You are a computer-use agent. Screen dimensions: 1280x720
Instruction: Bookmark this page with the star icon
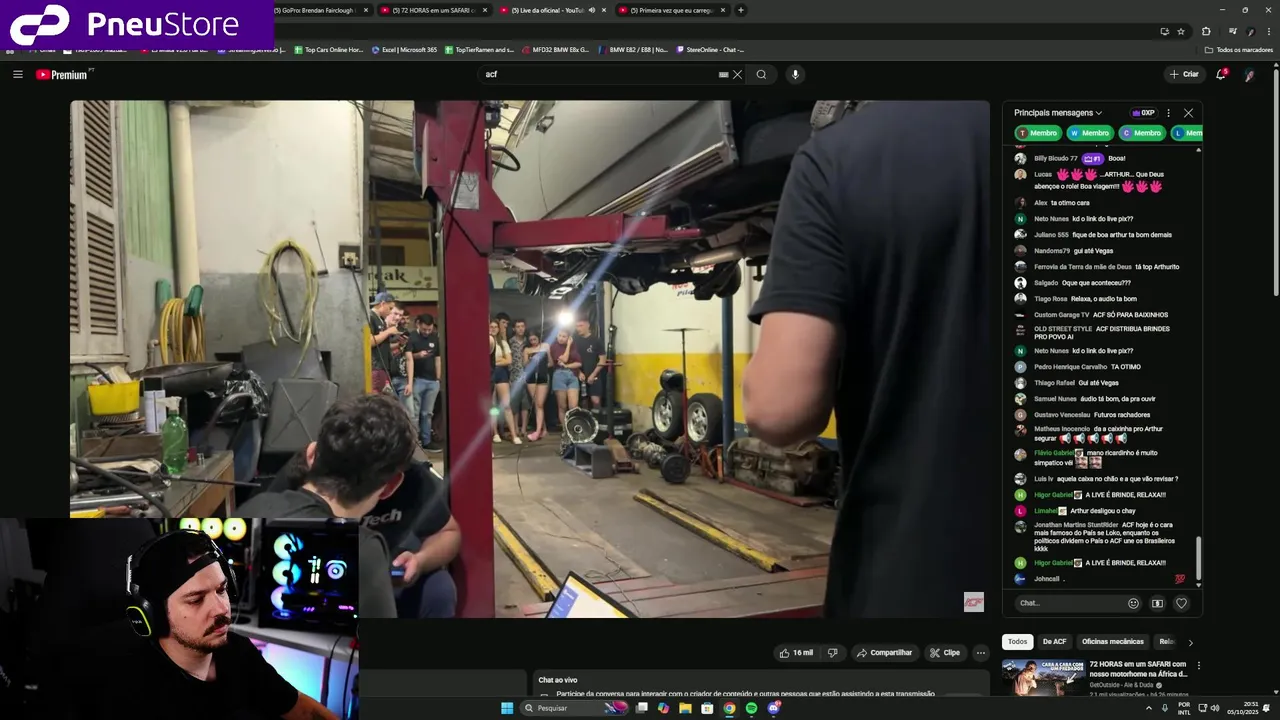click(x=1181, y=31)
